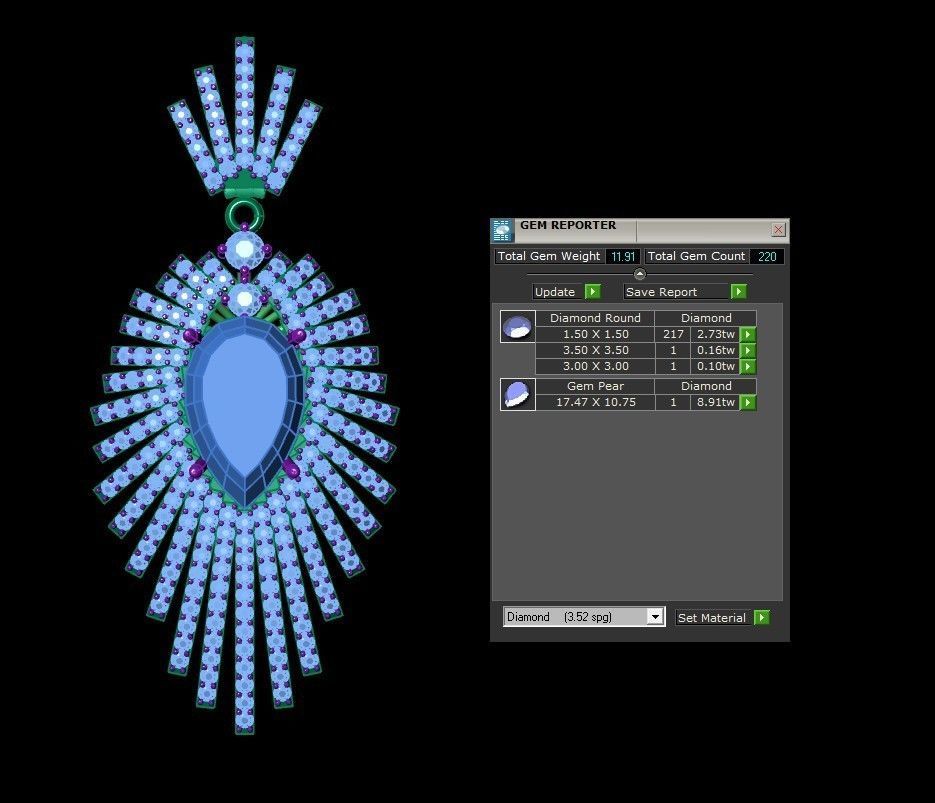Click the Gem Pear header cell
The height and width of the screenshot is (803, 935).
tap(595, 386)
